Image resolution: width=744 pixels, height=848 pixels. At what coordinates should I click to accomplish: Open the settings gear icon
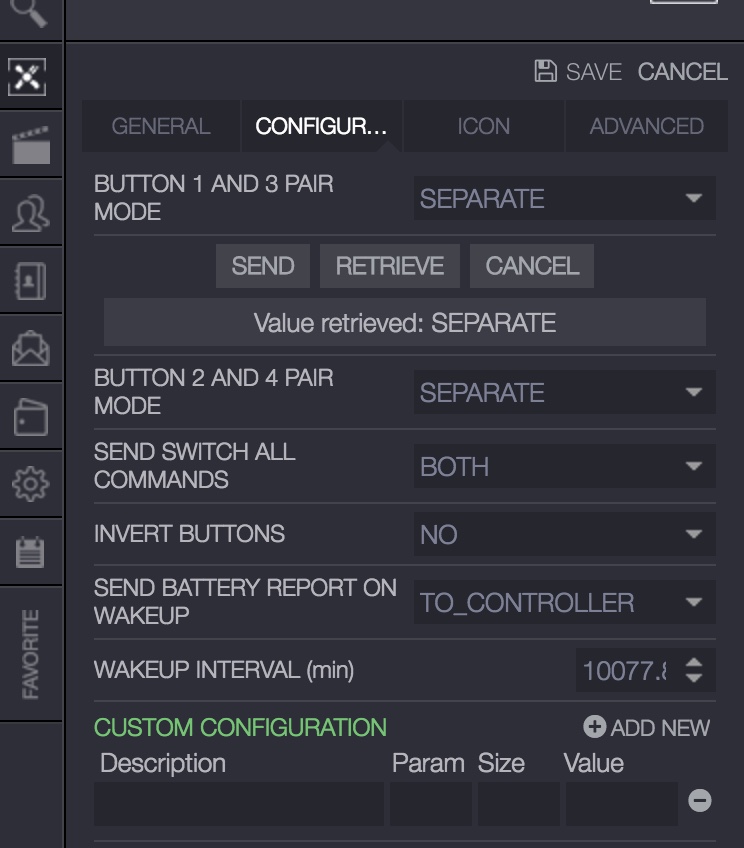click(30, 484)
